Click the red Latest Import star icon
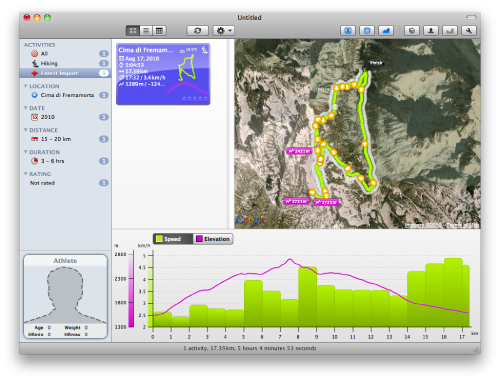Screen dimensions: 500x381 coord(34,73)
